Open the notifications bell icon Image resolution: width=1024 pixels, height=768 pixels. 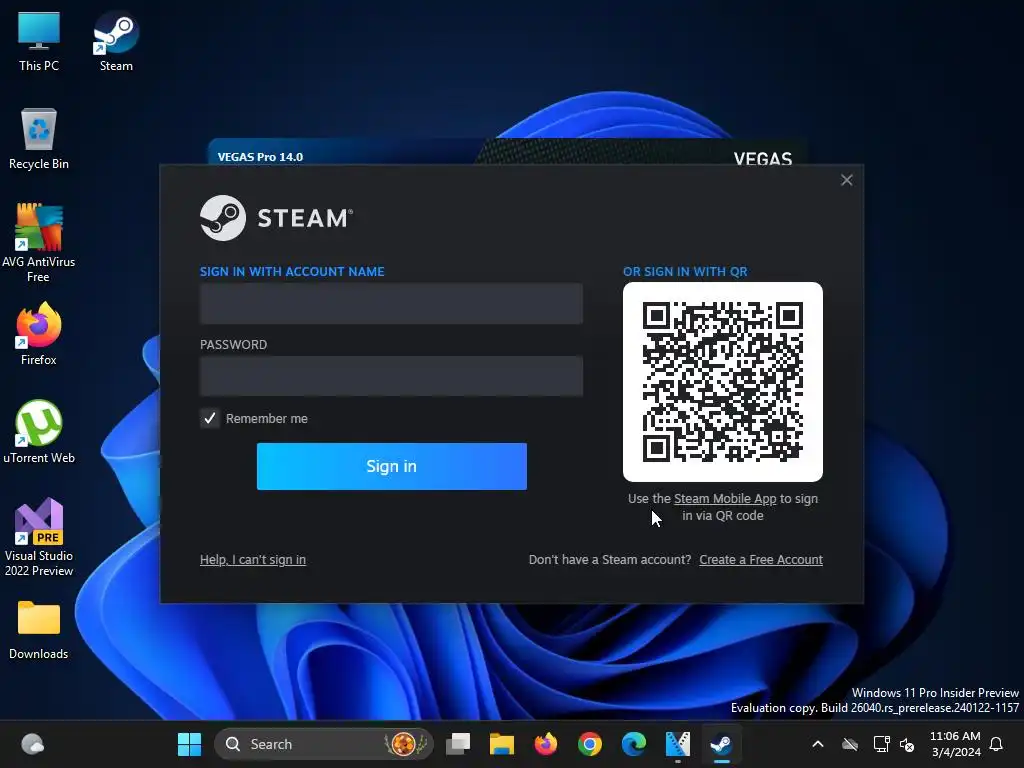coord(997,744)
